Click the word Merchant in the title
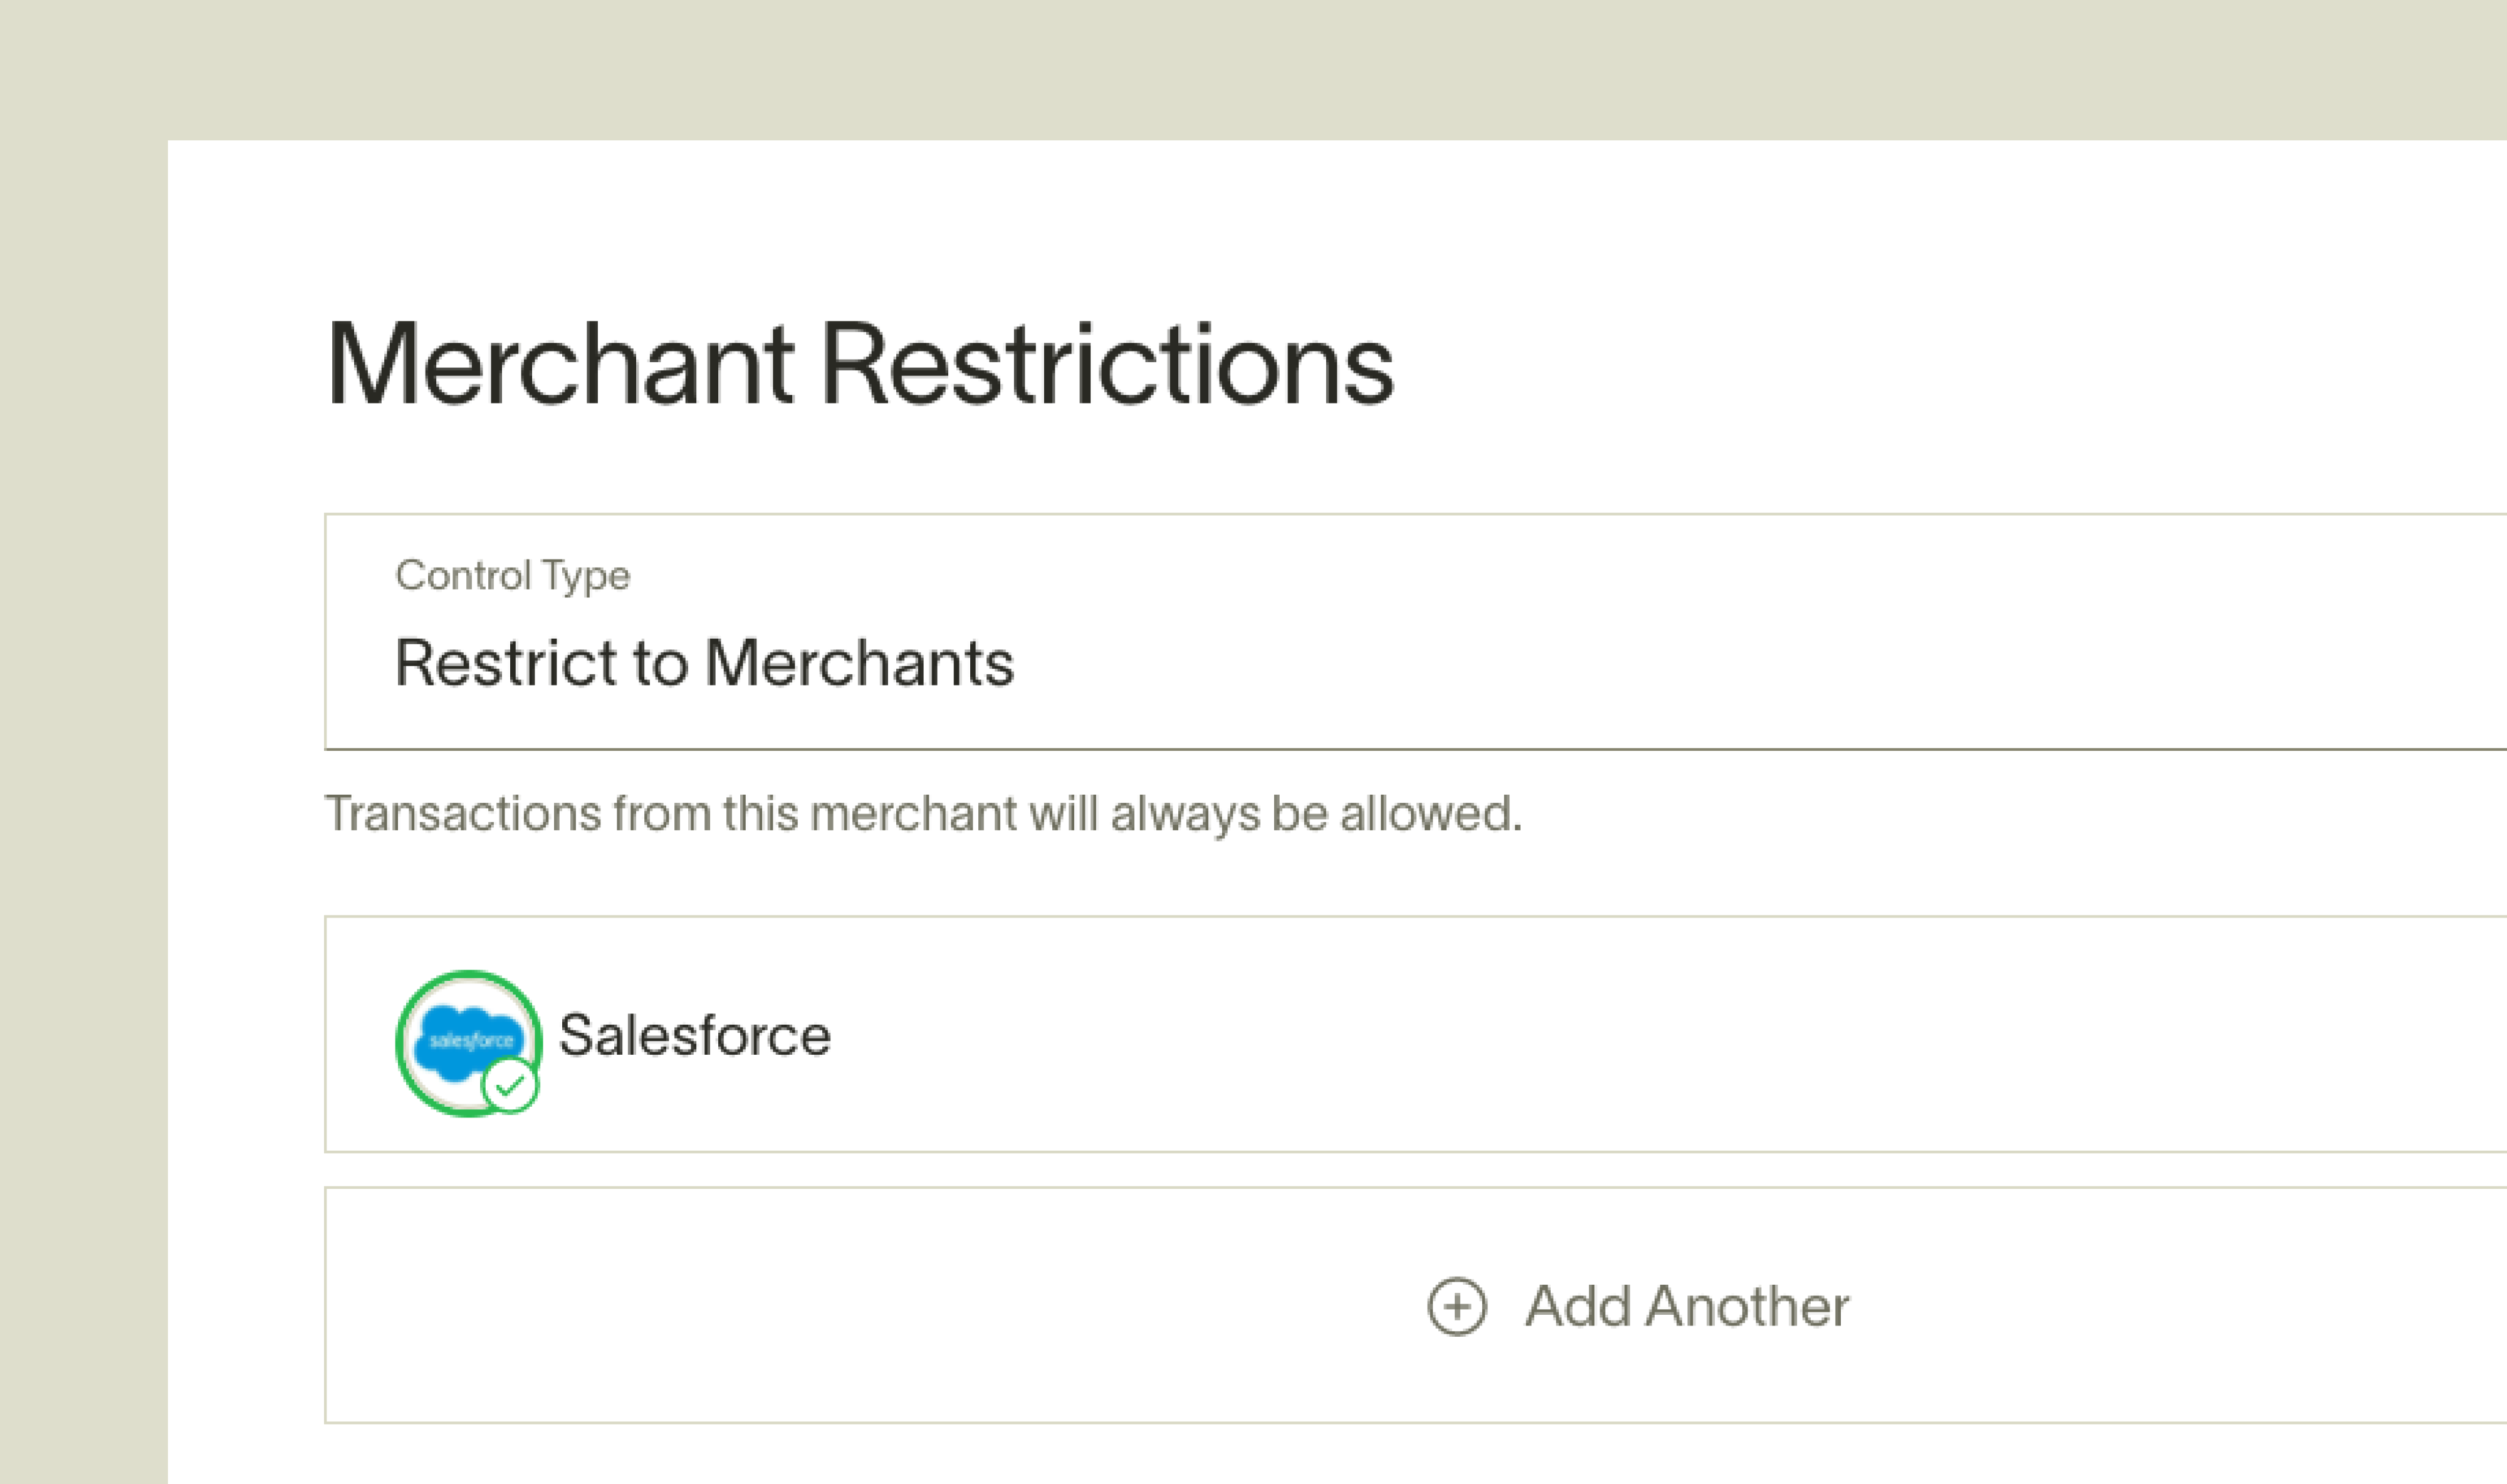 point(560,364)
